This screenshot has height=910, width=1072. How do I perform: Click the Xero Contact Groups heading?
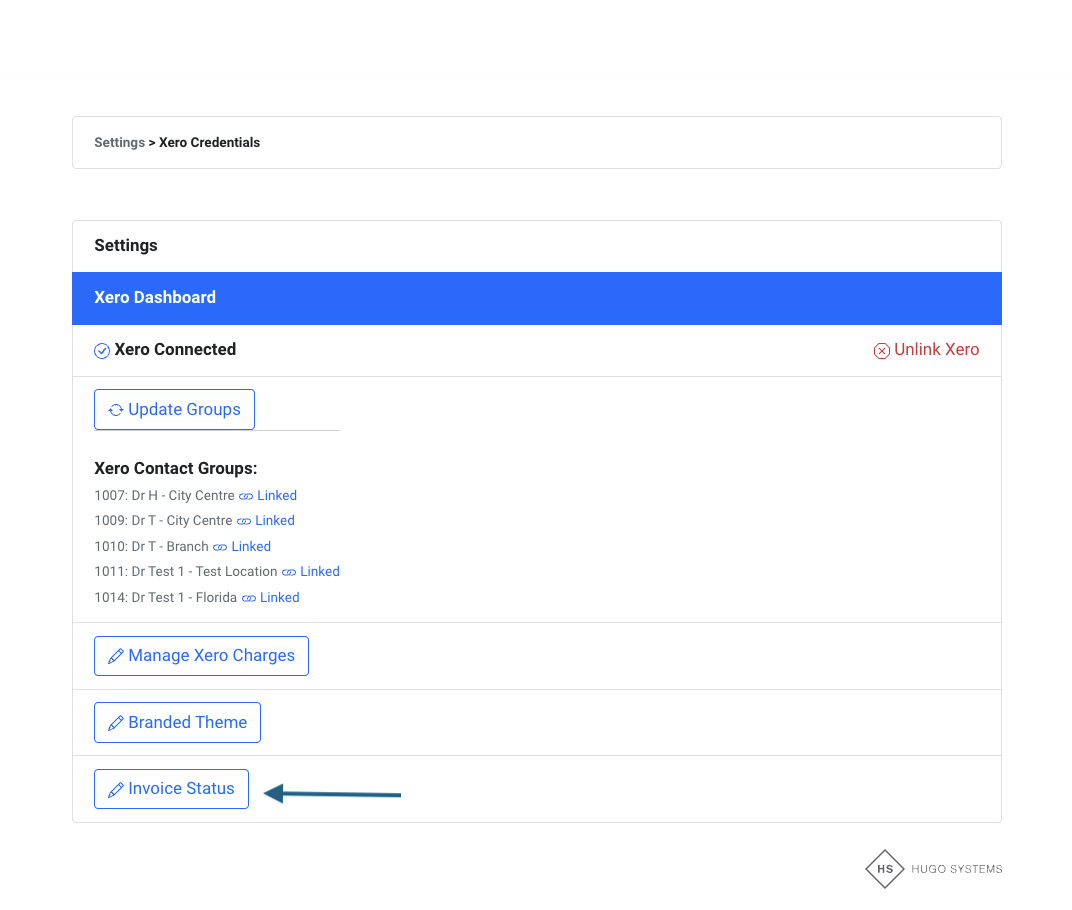tap(176, 469)
